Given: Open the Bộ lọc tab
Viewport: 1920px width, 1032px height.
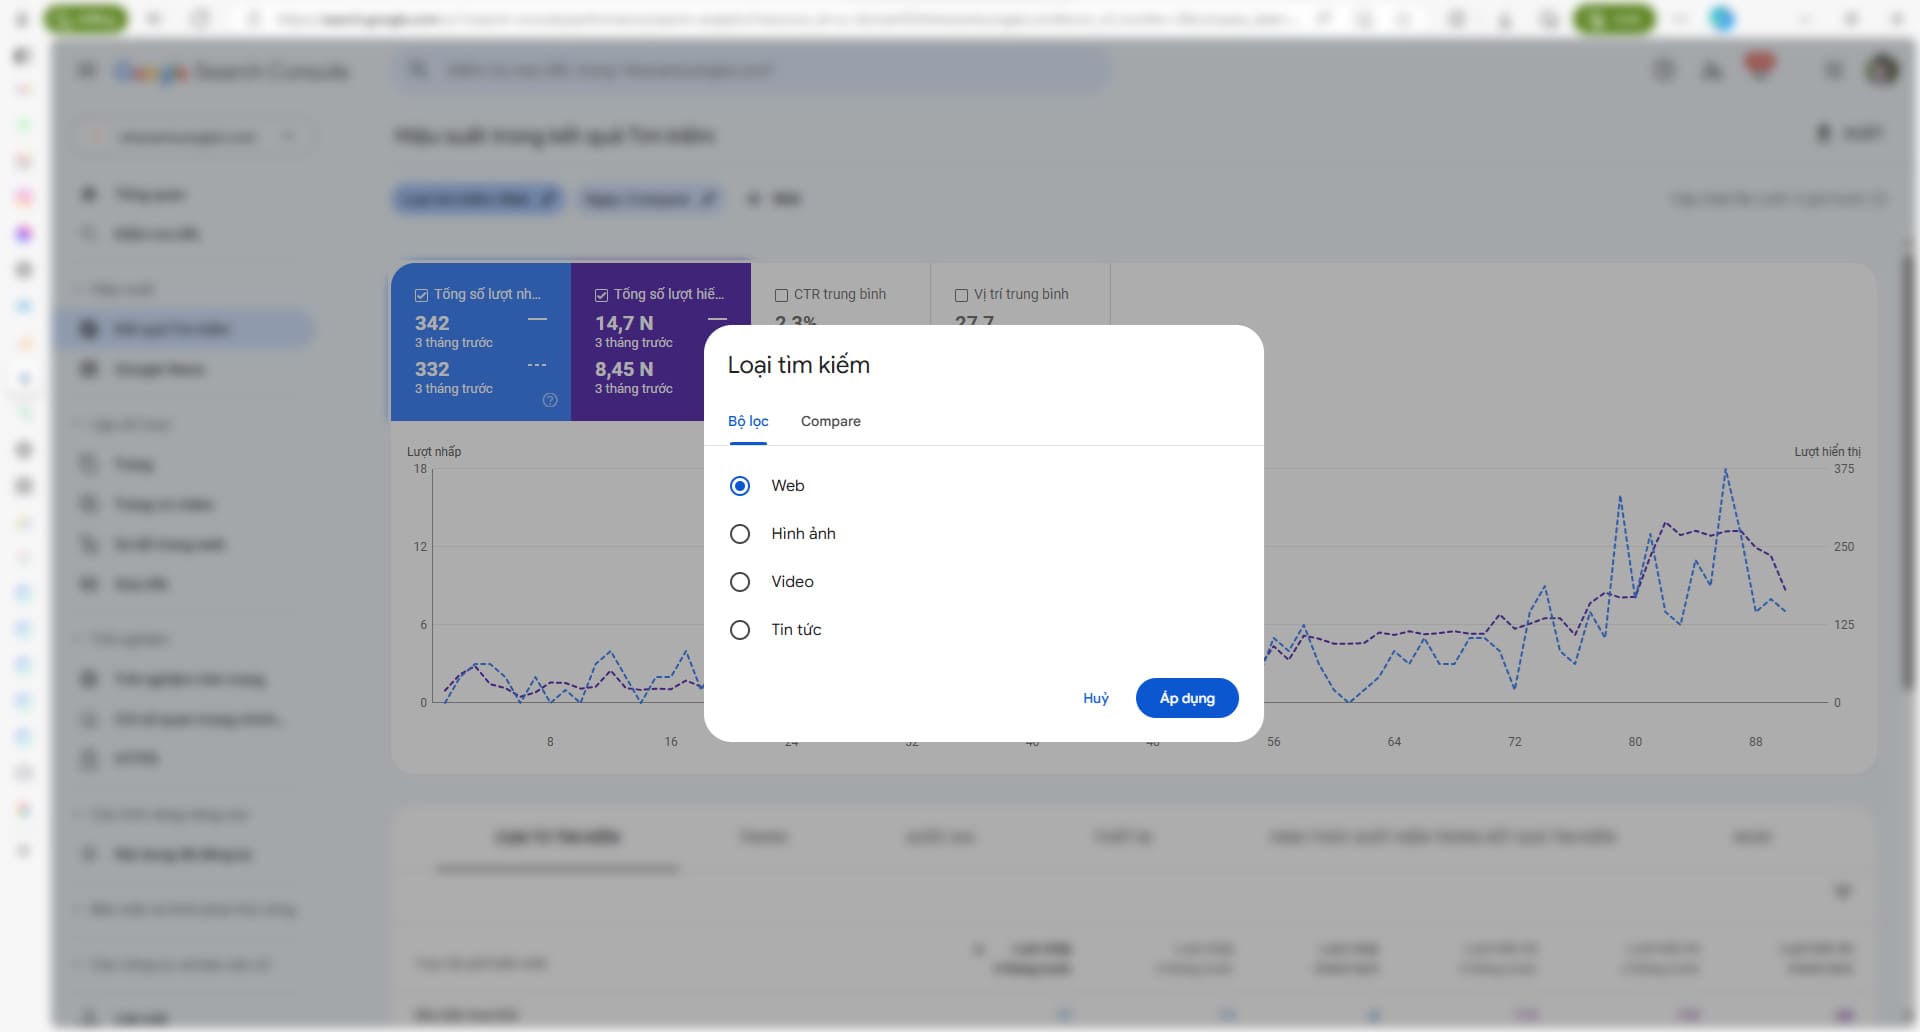Looking at the screenshot, I should [748, 421].
